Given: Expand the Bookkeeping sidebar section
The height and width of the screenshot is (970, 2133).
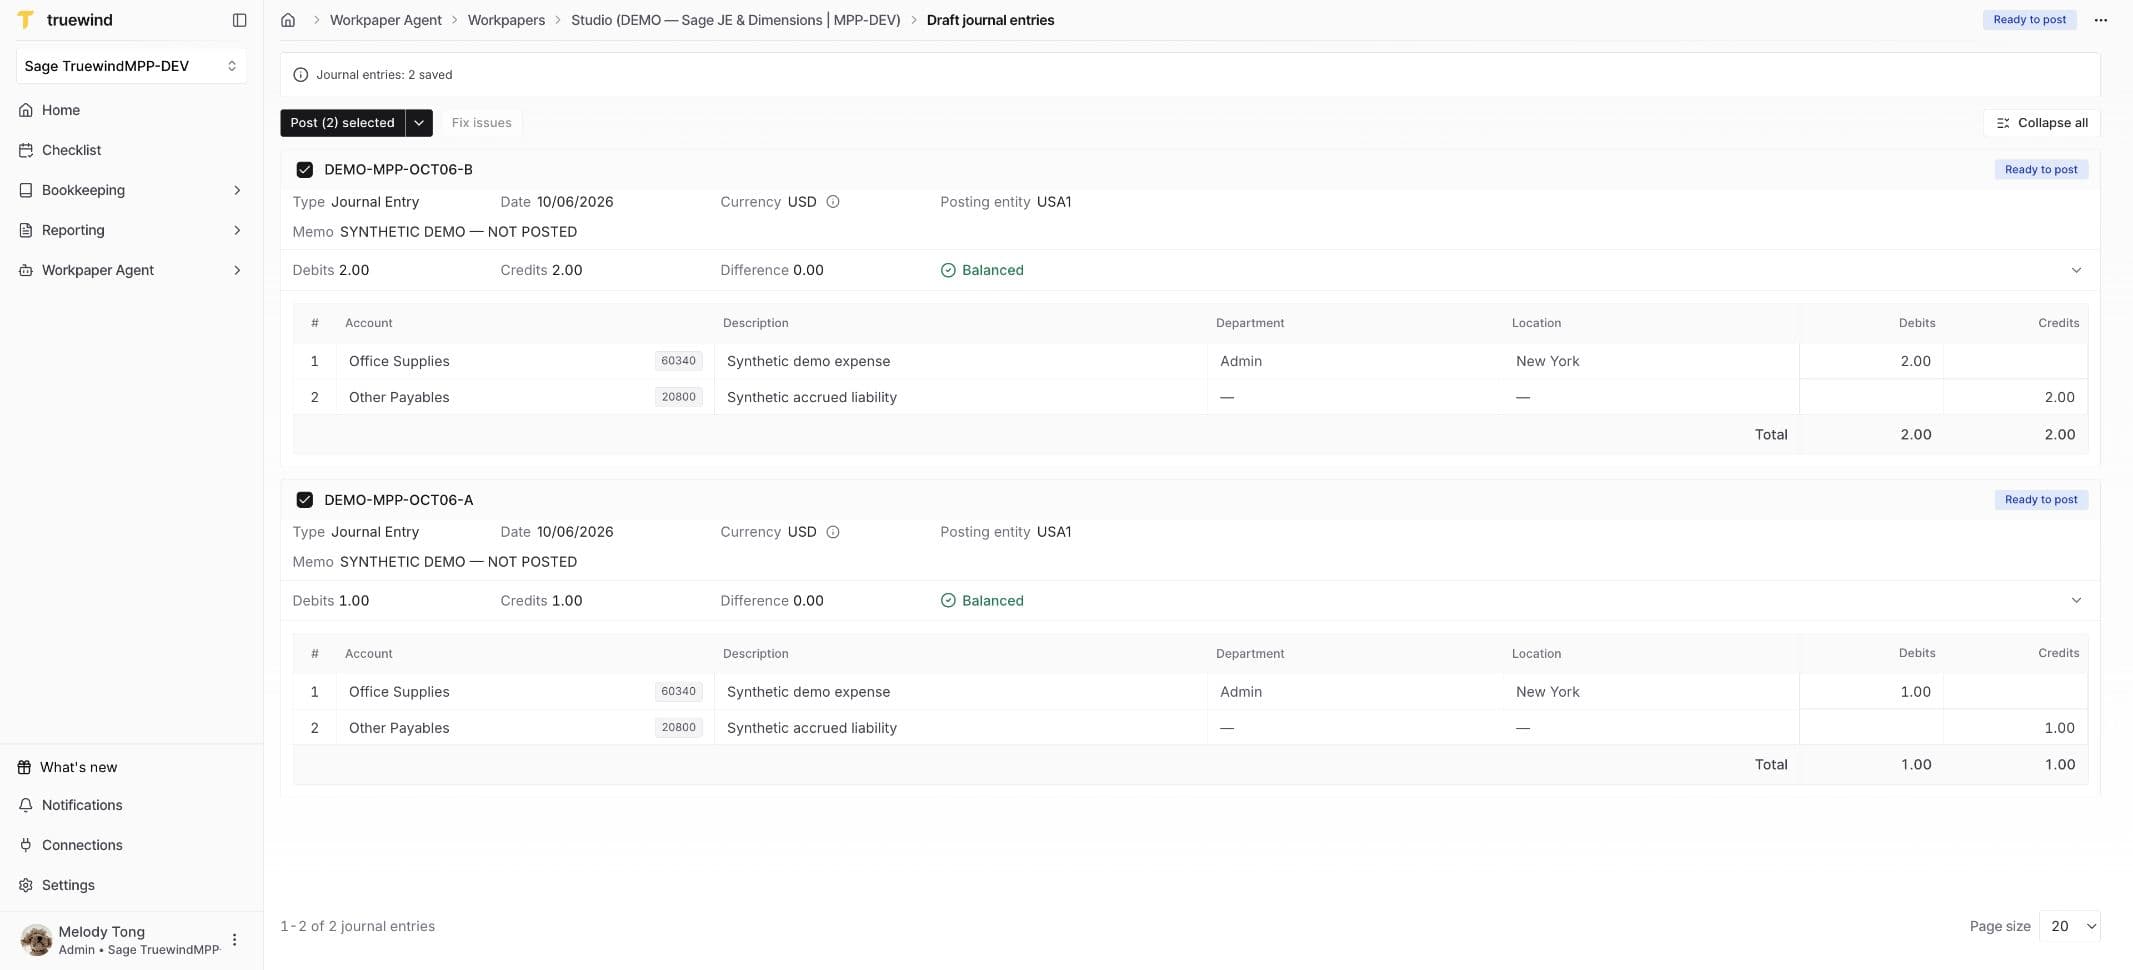Looking at the screenshot, I should pos(131,190).
